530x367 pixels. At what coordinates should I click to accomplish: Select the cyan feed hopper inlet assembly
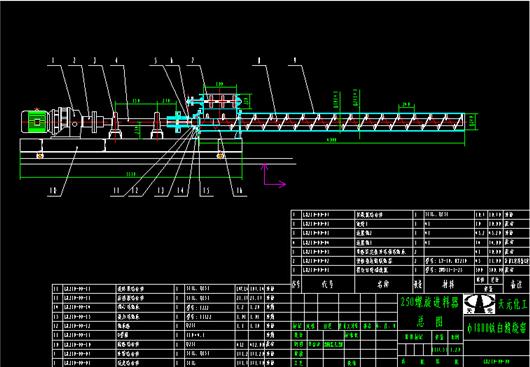[x=219, y=101]
